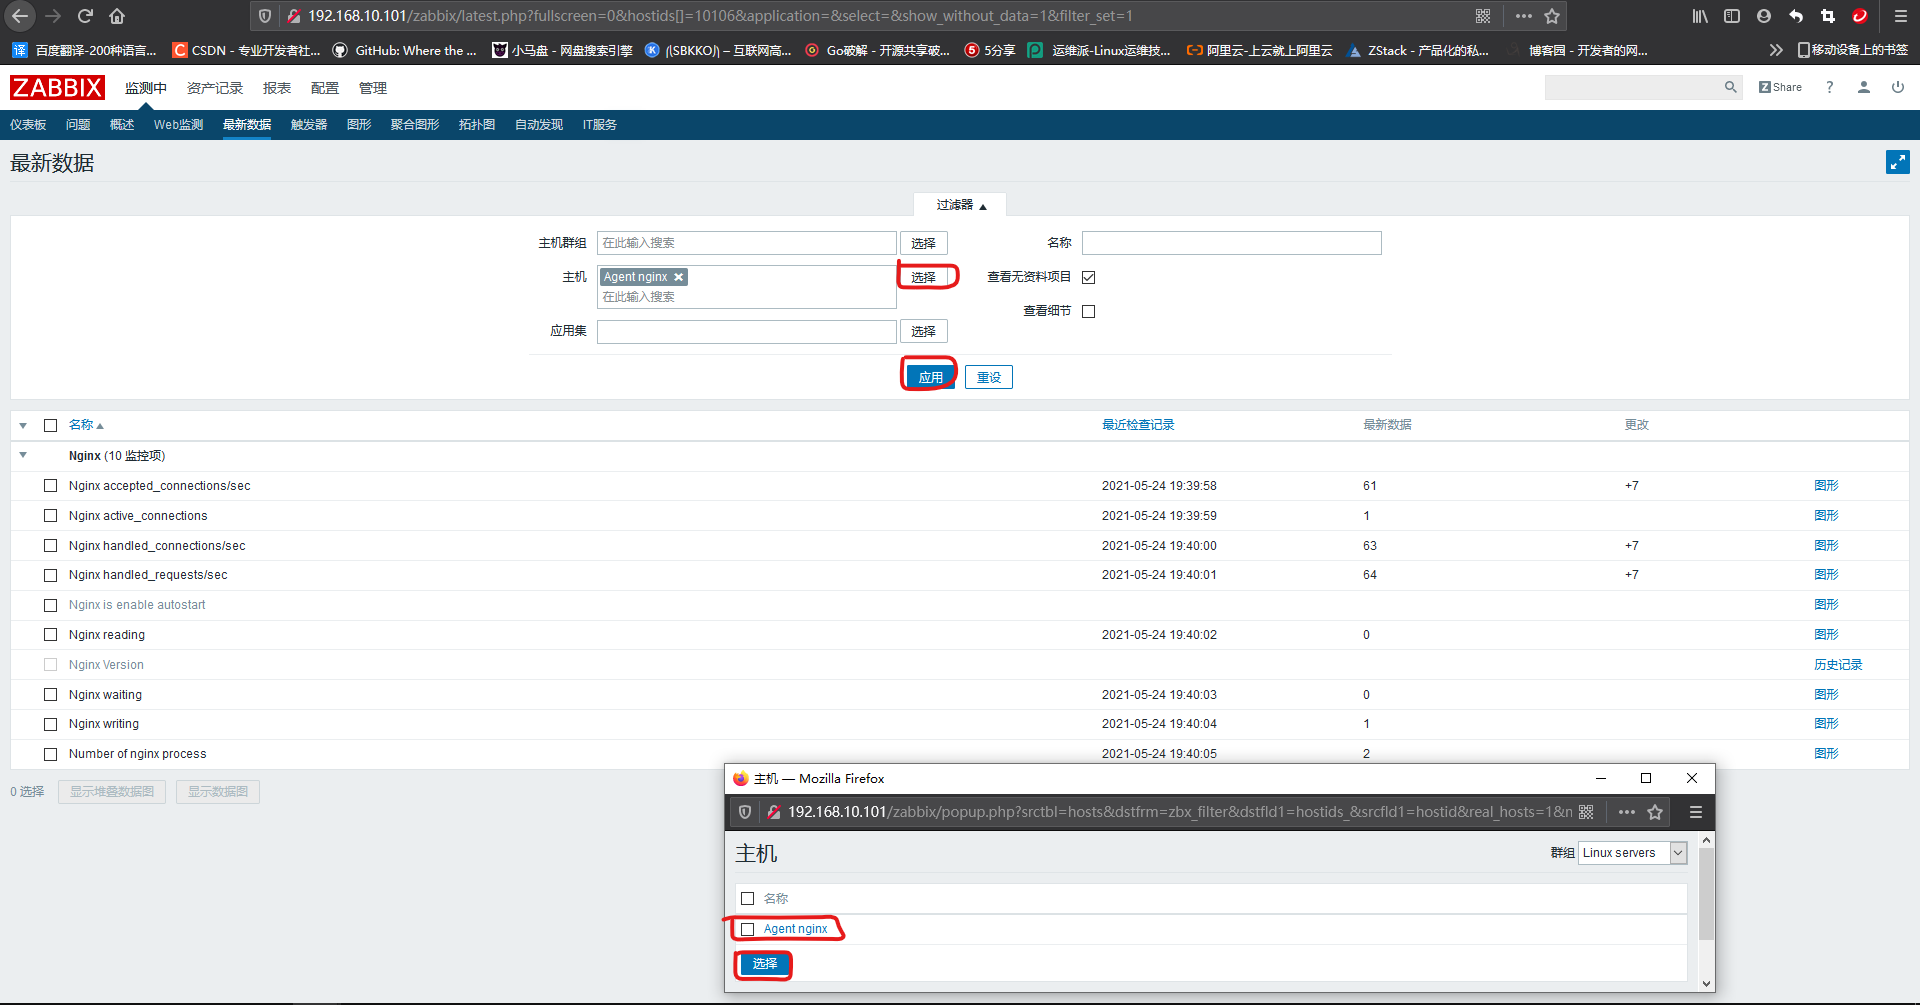Open Zabbix Share link

1780,87
